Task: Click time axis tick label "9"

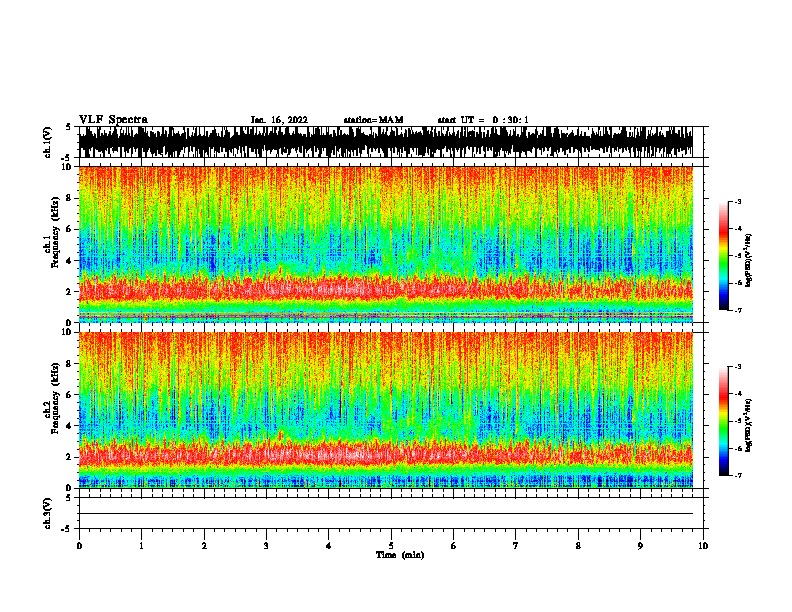Action: pos(640,546)
